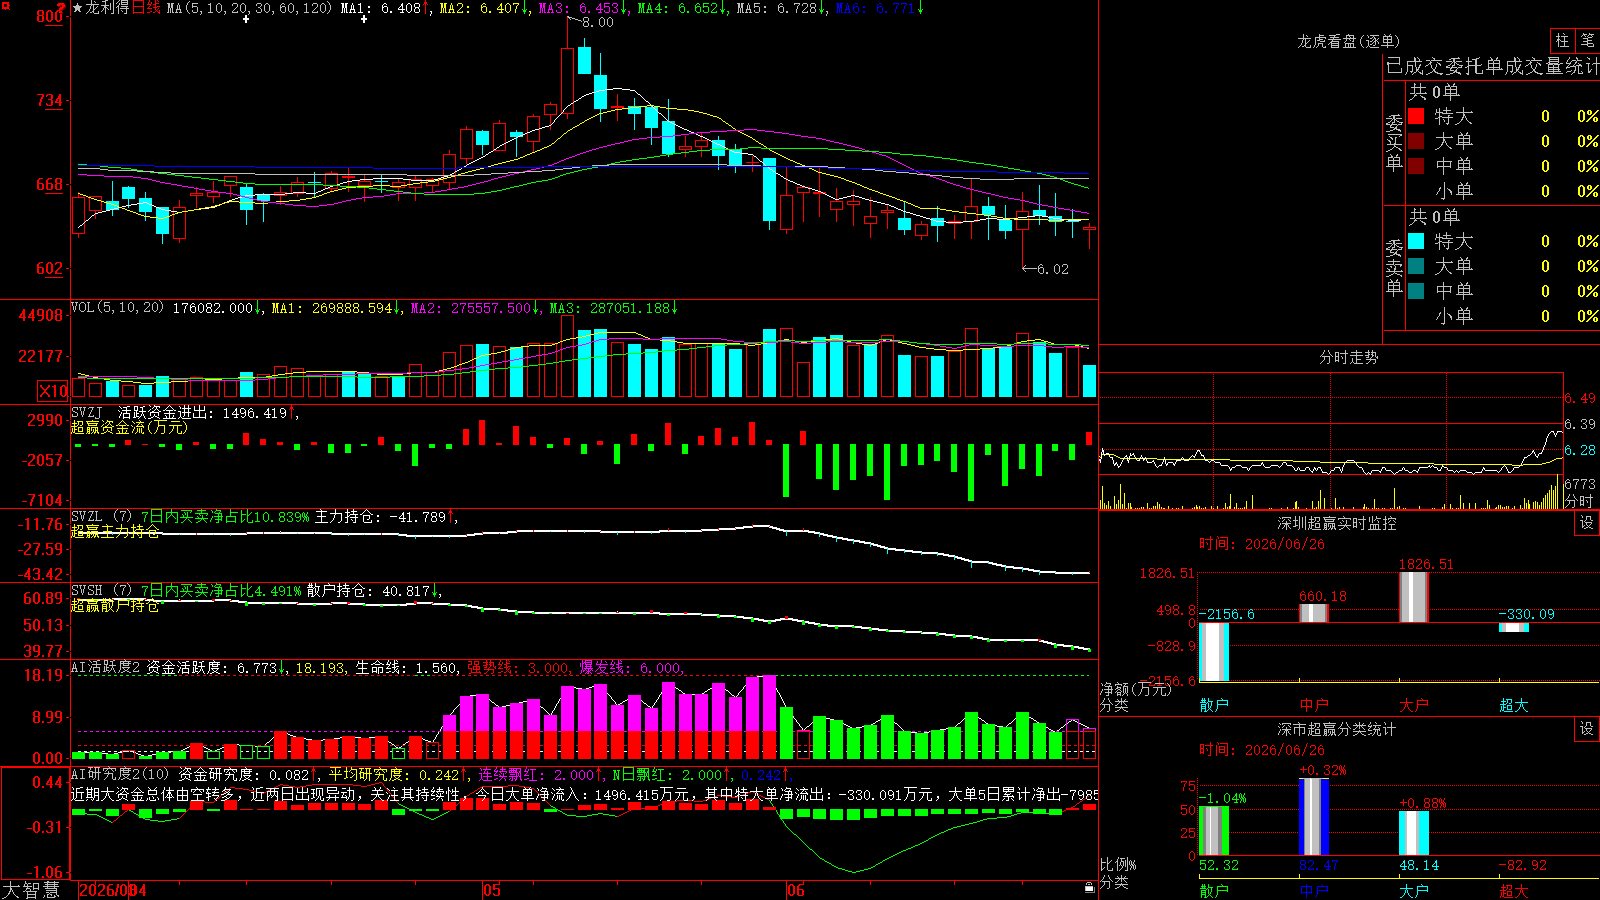The image size is (1600, 900).
Task: Select the cyan 特大 swatch under 委卖单
Action: [1416, 241]
